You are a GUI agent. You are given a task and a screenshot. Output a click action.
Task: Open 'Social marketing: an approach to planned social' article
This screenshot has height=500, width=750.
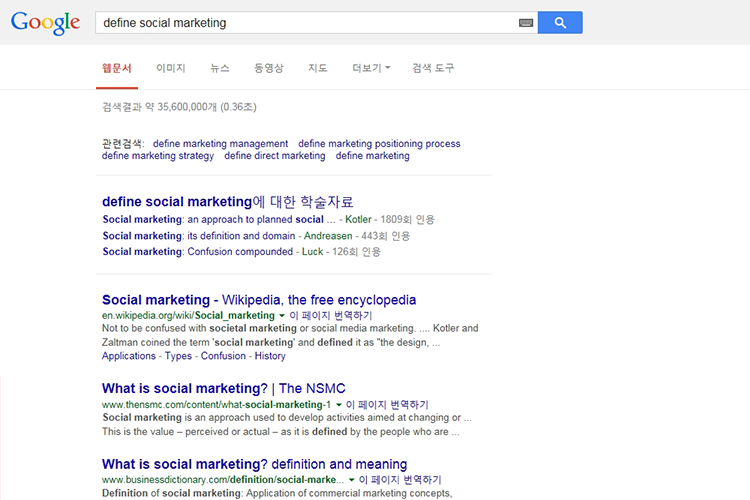[x=219, y=220]
